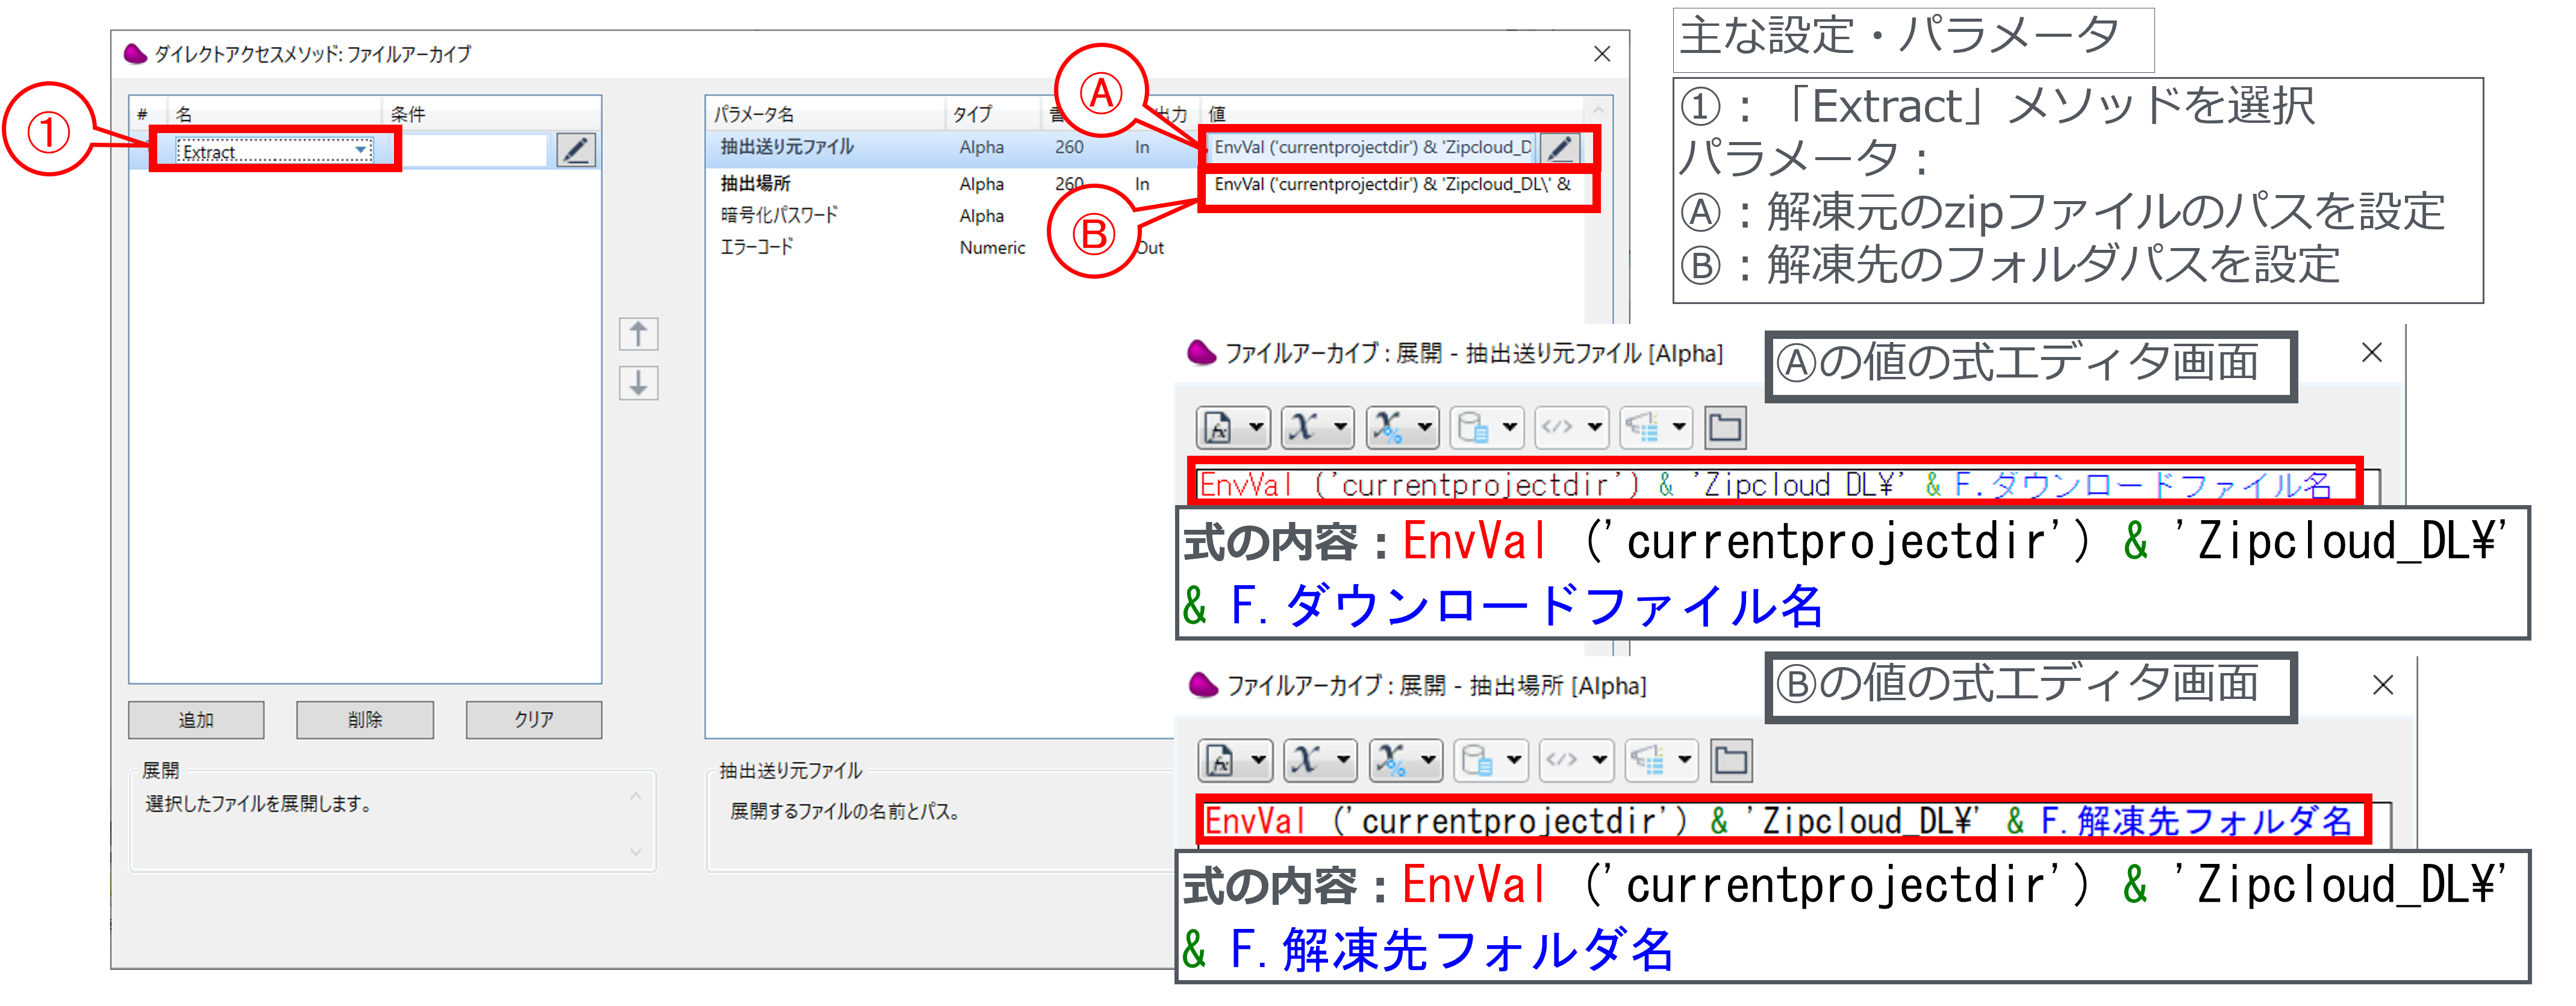Screen dimensions: 2576x1006
Task: Click Alpha type in 抽出送り元ファイル row
Action: 981,148
